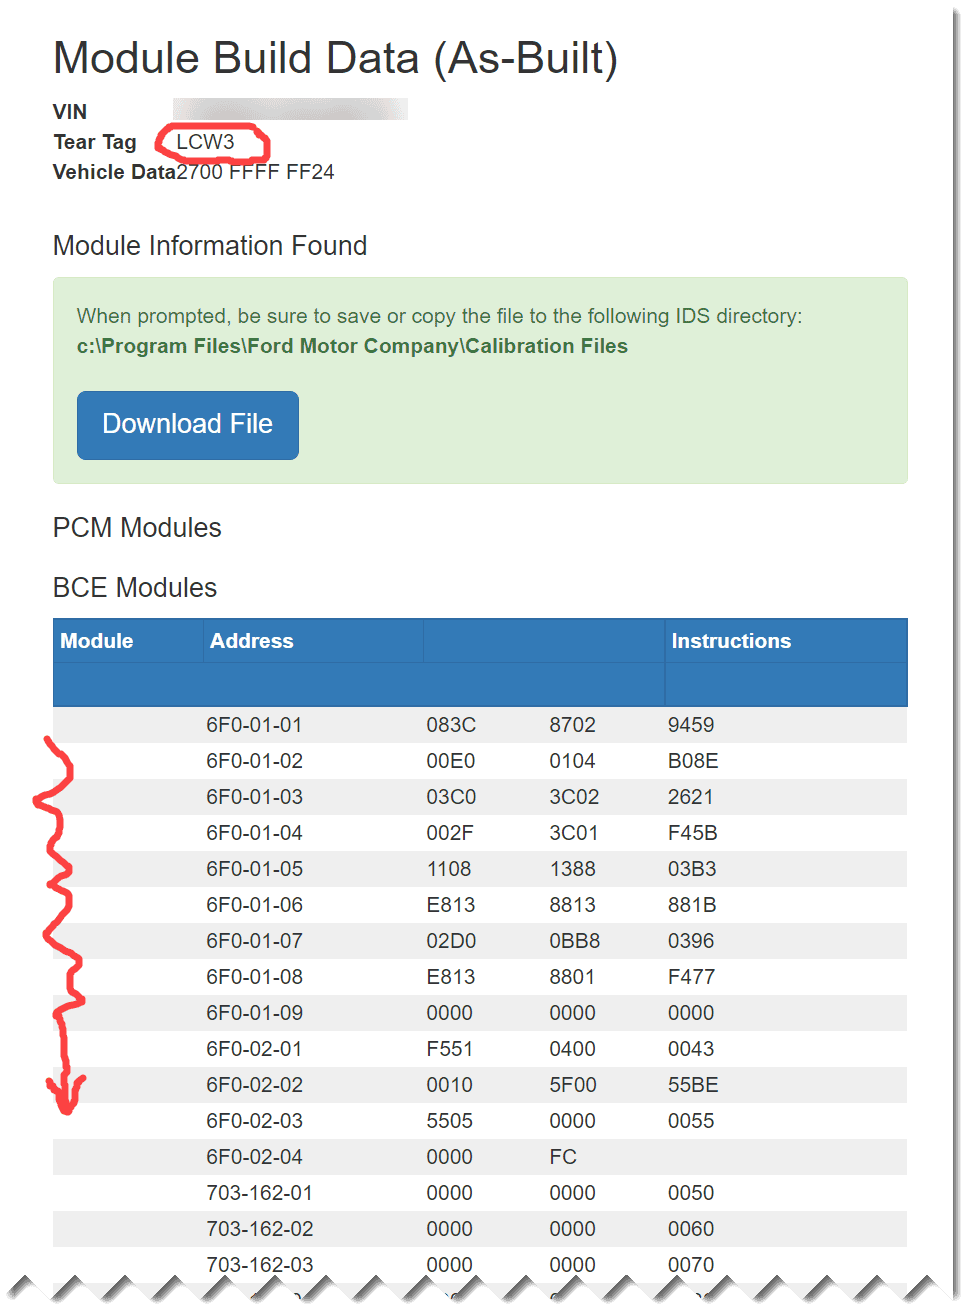The width and height of the screenshot is (968, 1315).
Task: Click the Instructions column header
Action: coord(731,641)
